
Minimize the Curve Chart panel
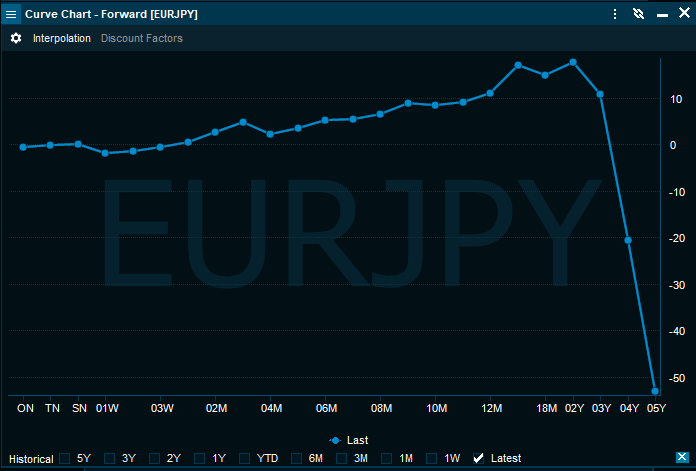[661, 14]
